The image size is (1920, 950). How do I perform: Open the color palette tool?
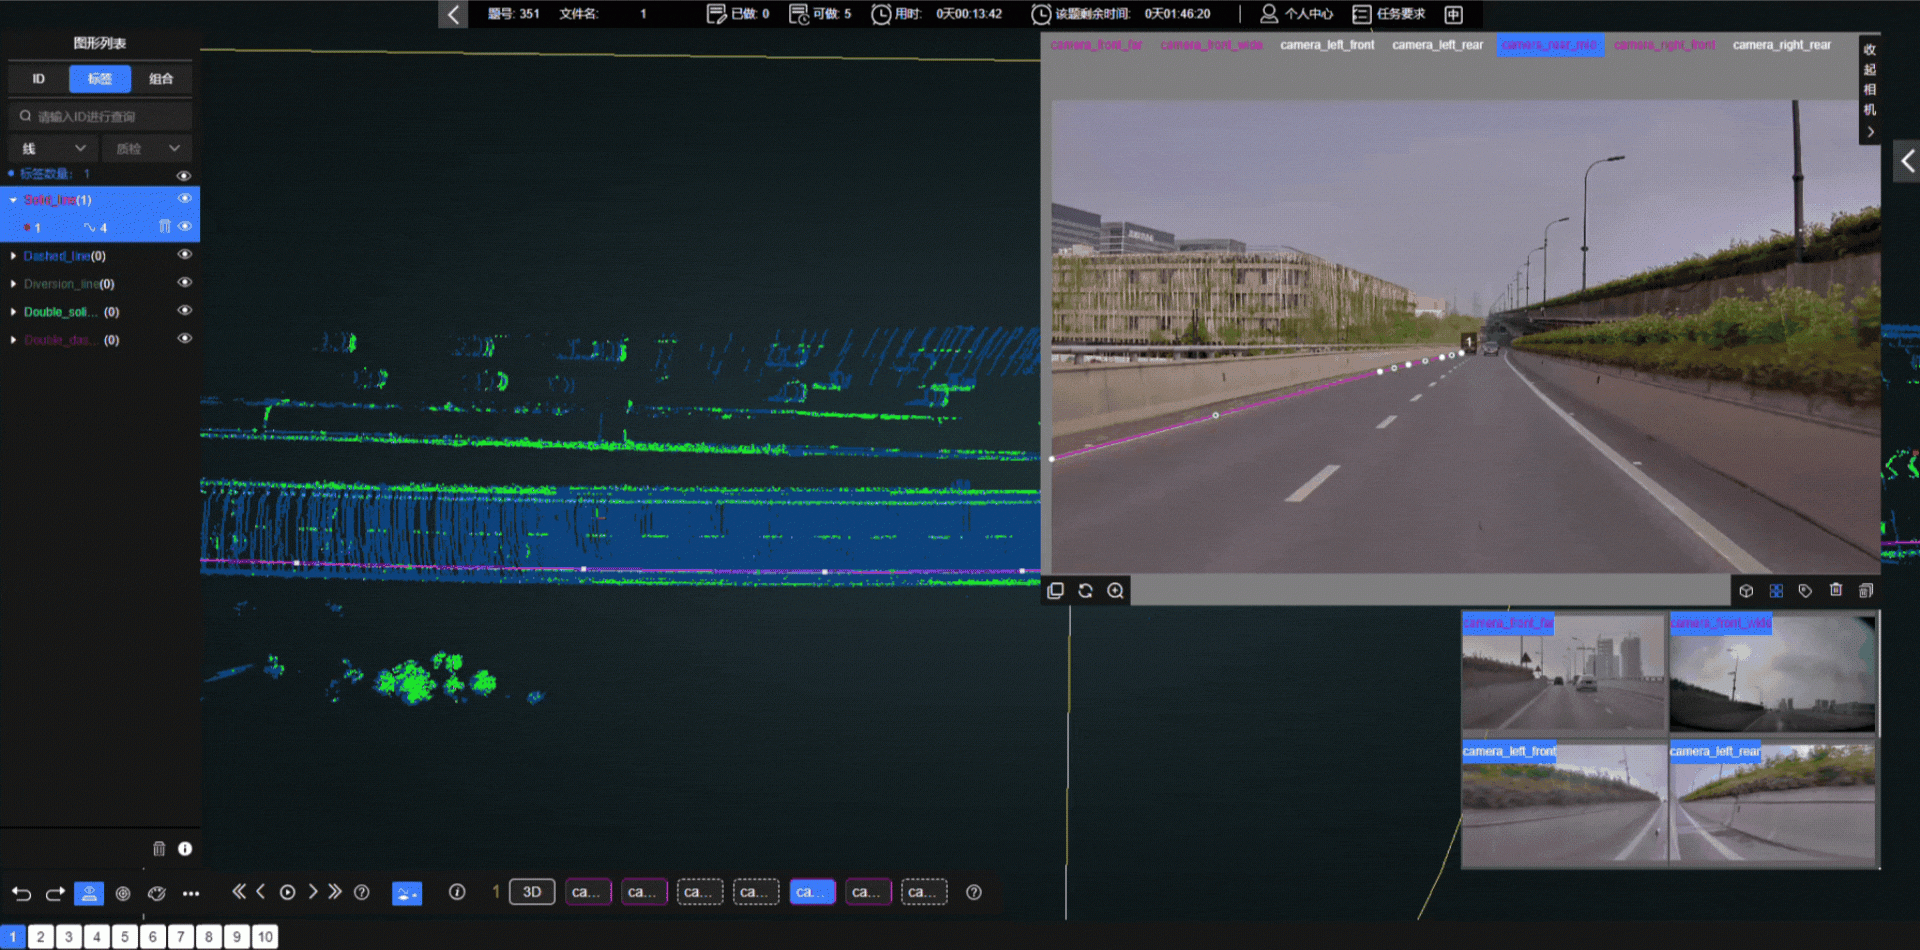coord(157,893)
